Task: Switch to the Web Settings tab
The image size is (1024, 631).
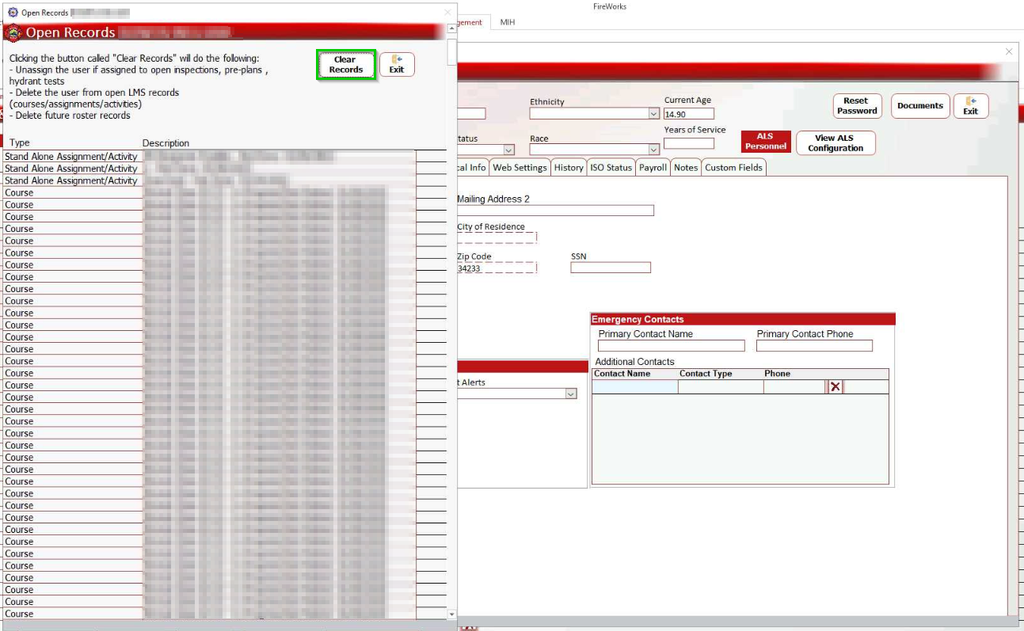Action: [520, 168]
